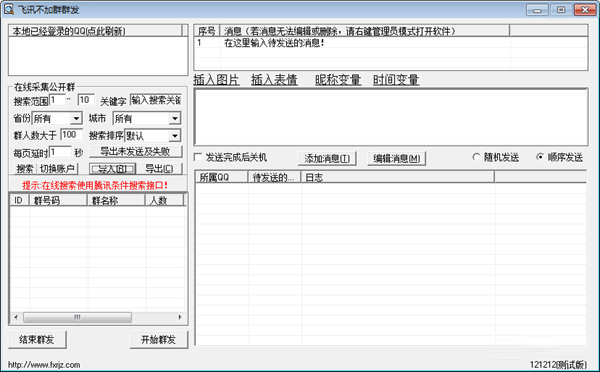Click the 搜索 button
Screen dimensions: 600x372
coord(25,169)
